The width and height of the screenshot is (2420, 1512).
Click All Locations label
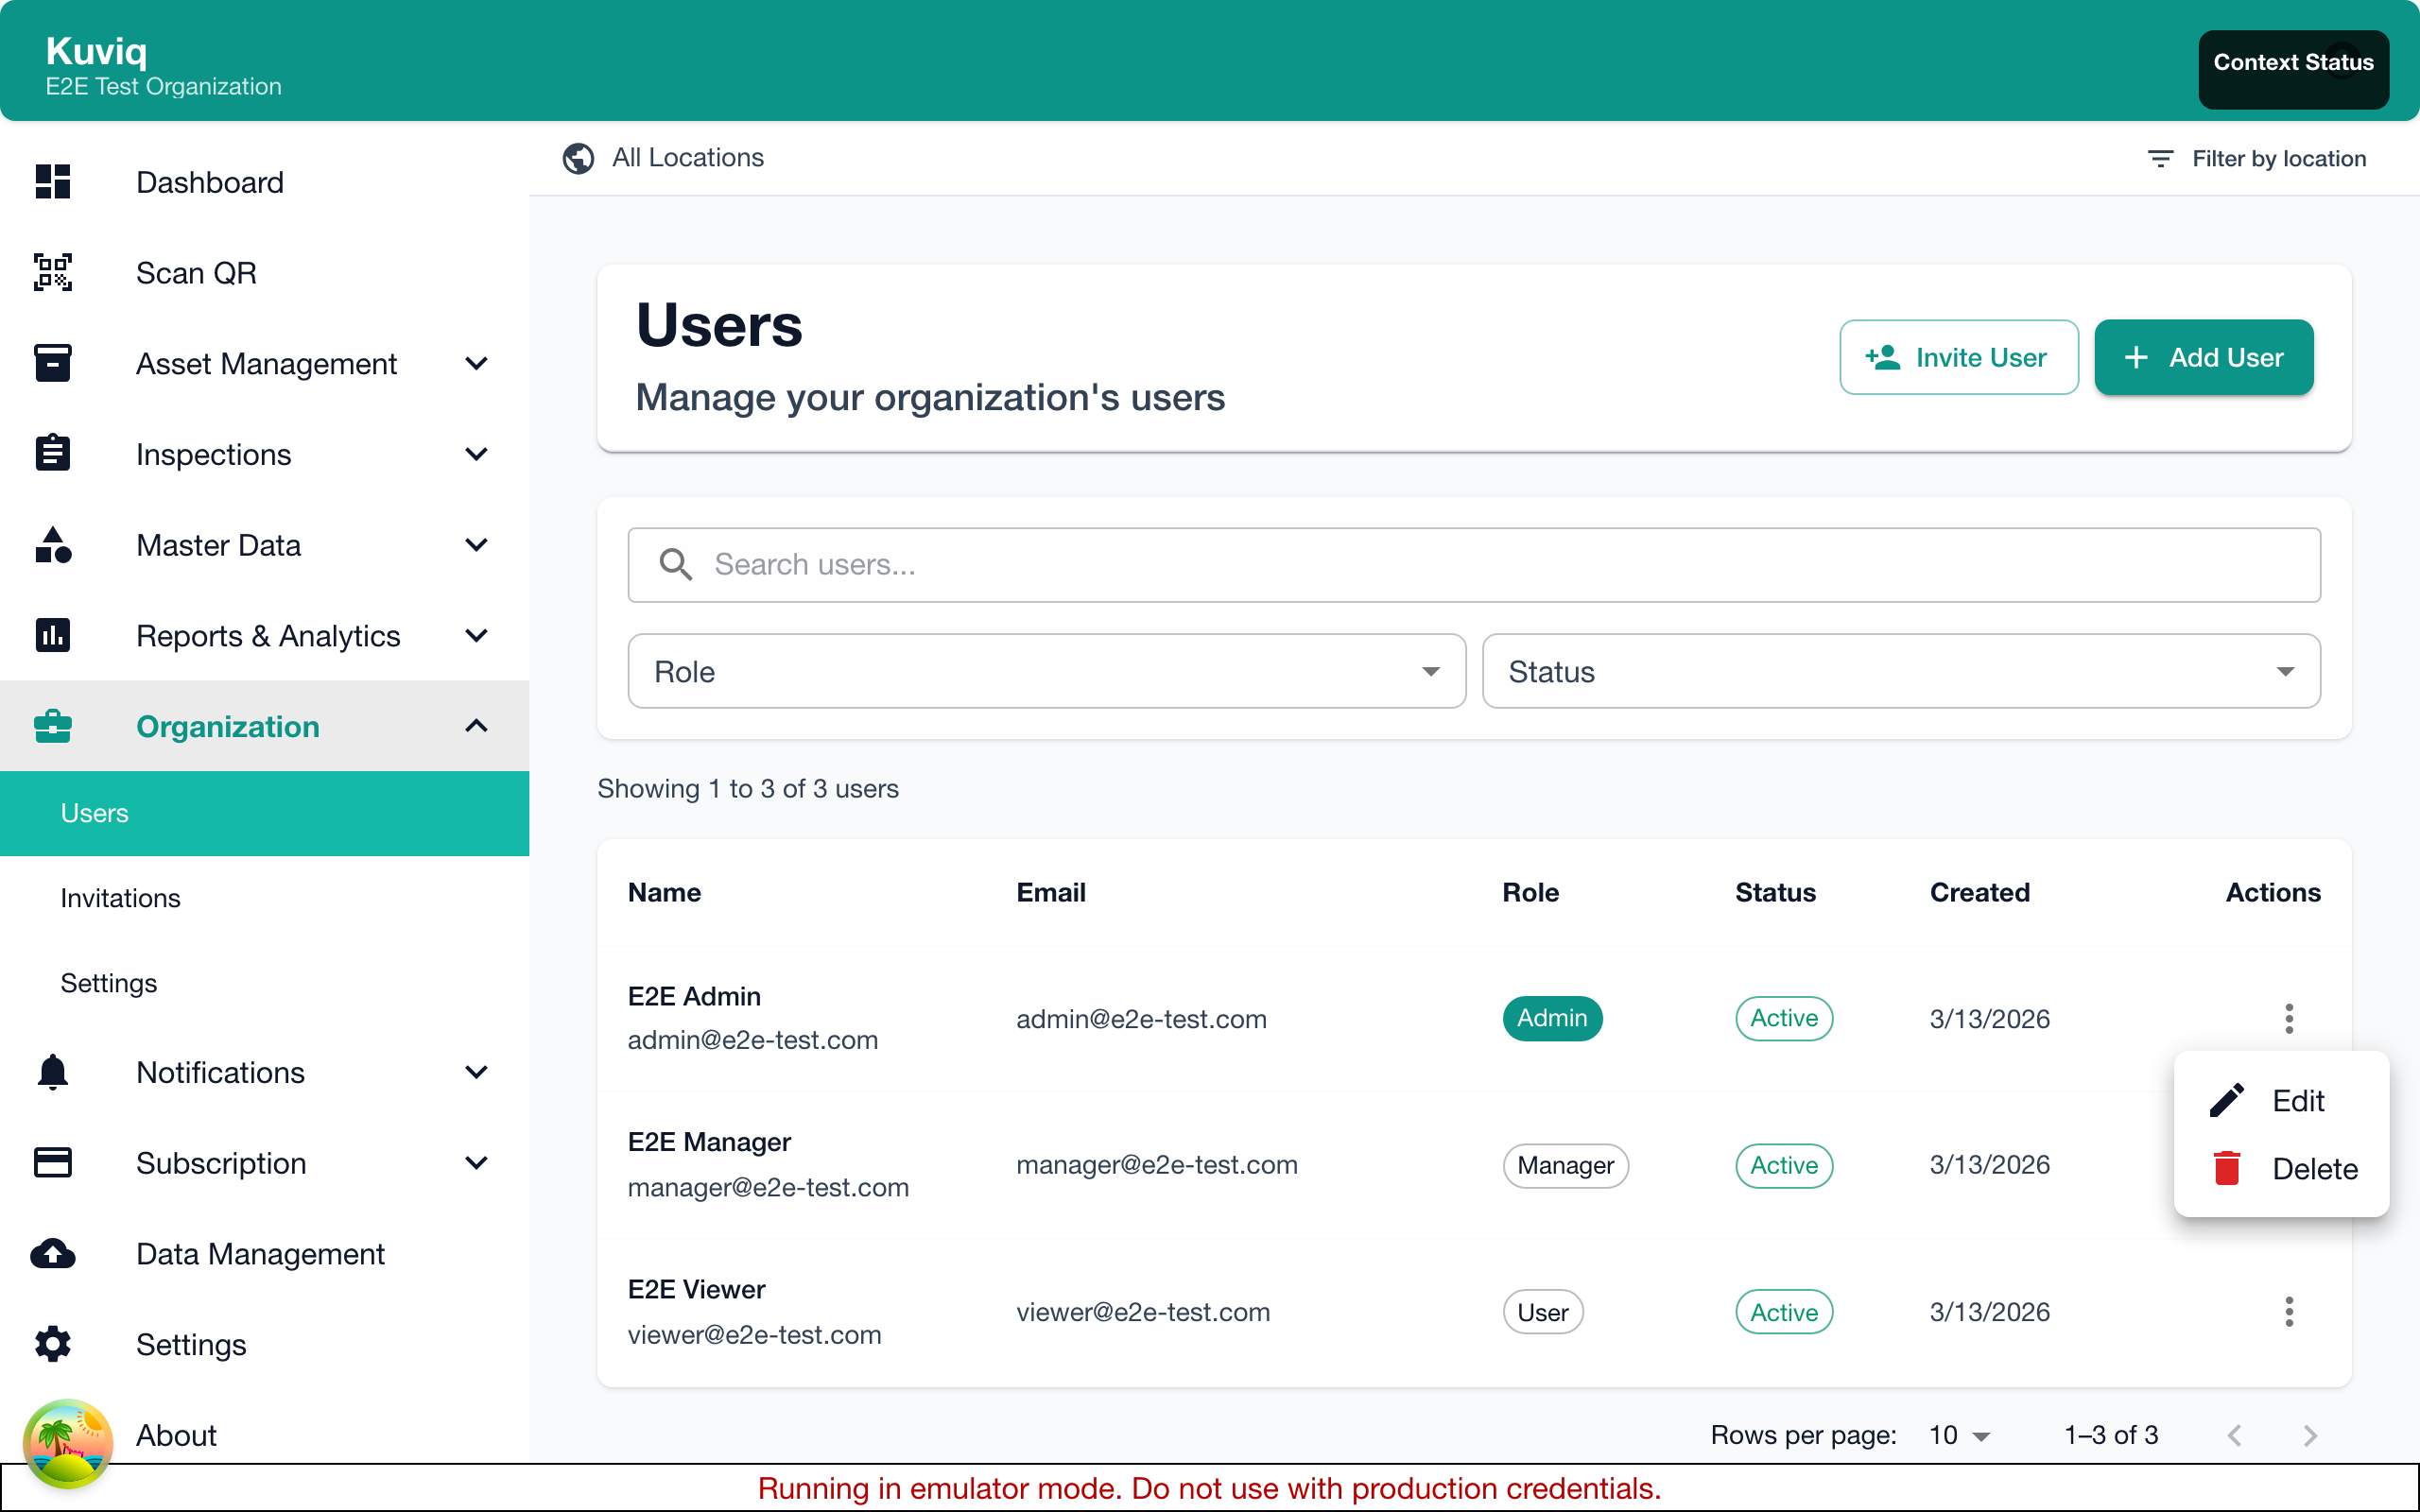click(688, 158)
